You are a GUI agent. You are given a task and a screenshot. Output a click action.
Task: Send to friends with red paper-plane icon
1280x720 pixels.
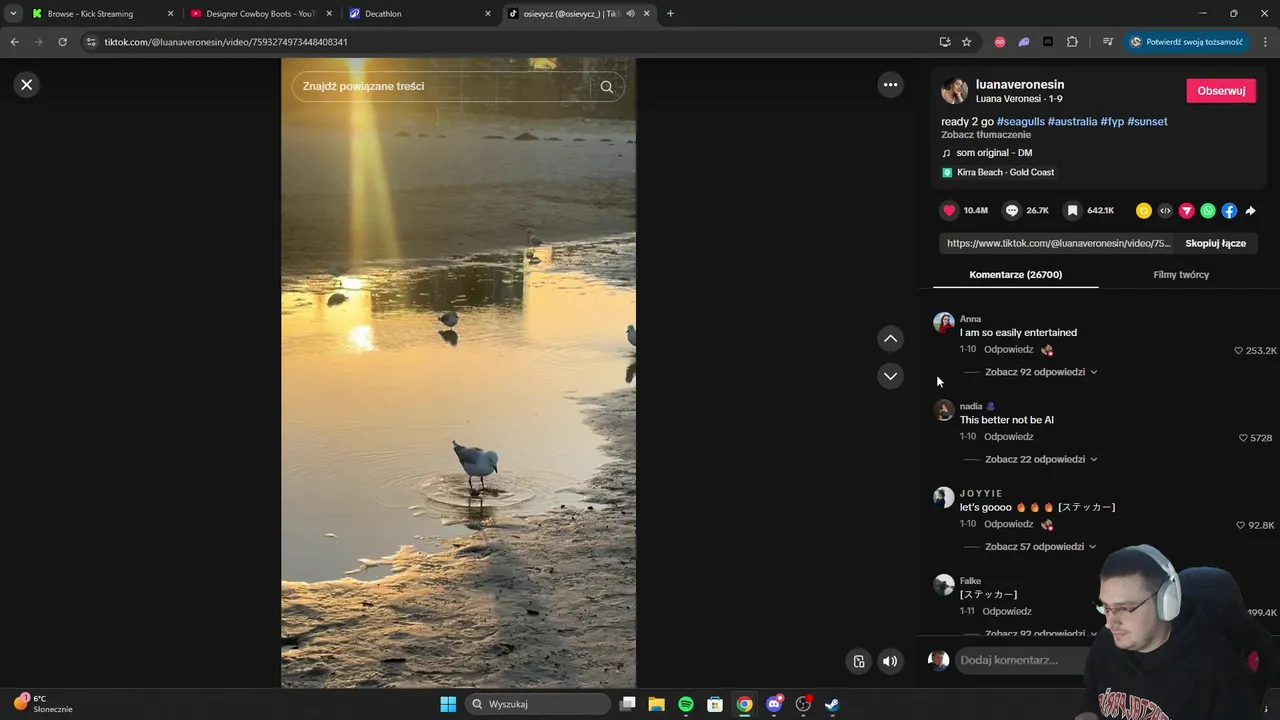tap(1186, 211)
